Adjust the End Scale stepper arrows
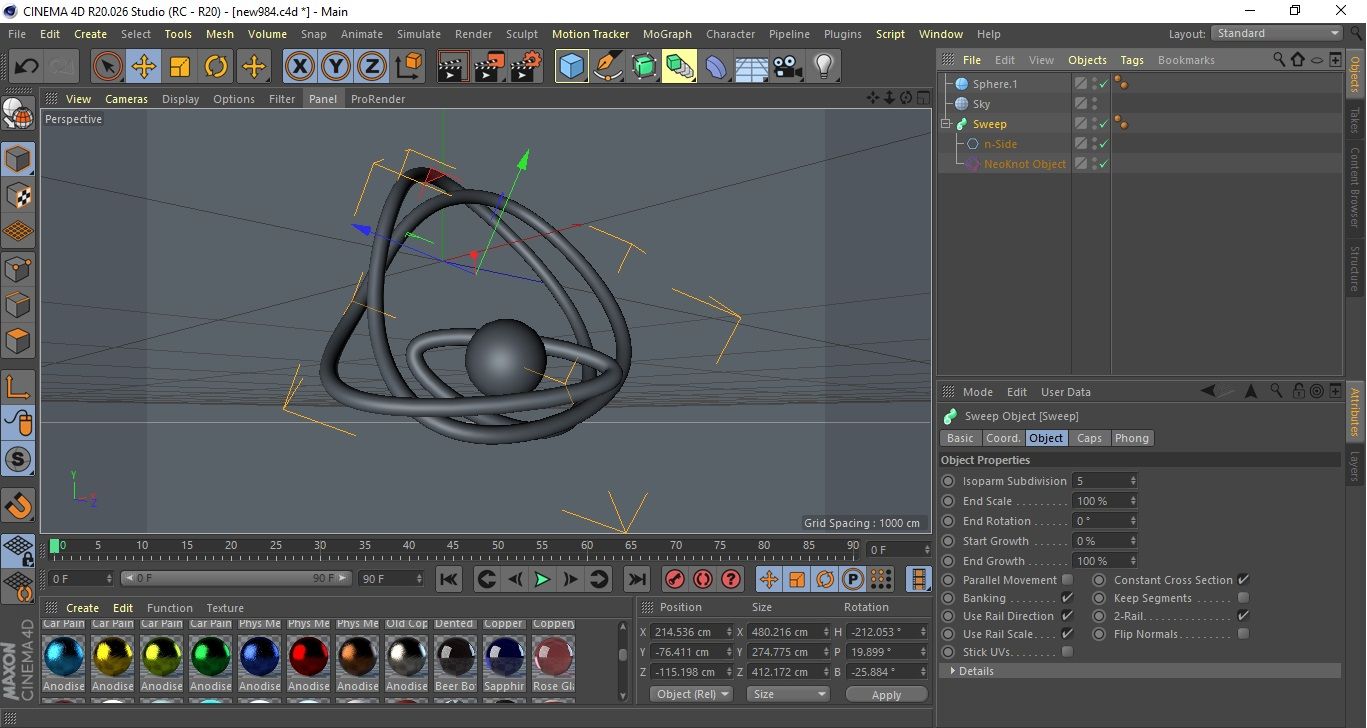1367x728 pixels. pos(1133,501)
